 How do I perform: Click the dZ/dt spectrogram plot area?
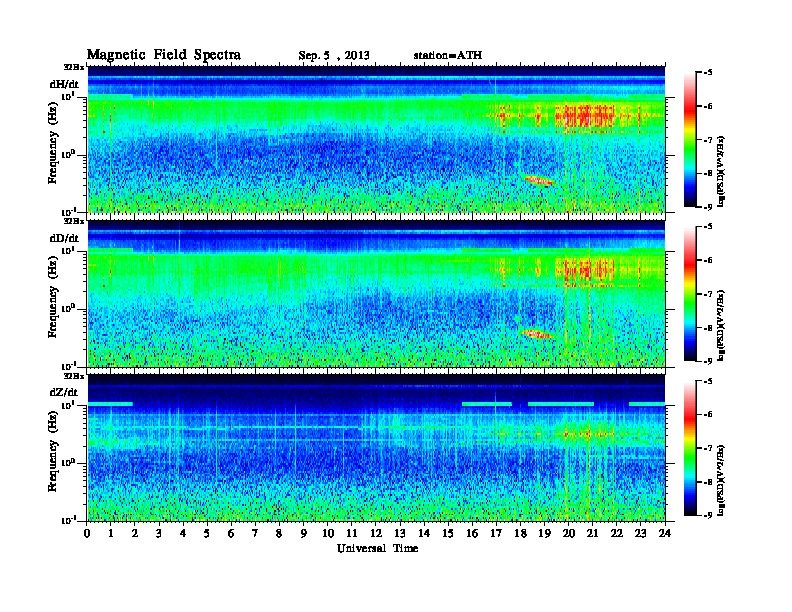376,447
